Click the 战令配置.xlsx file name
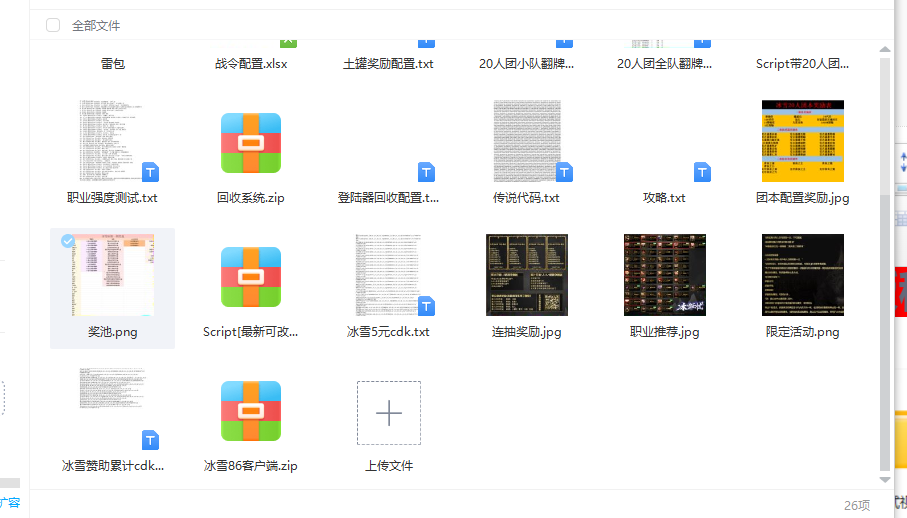The image size is (907, 518). point(250,64)
